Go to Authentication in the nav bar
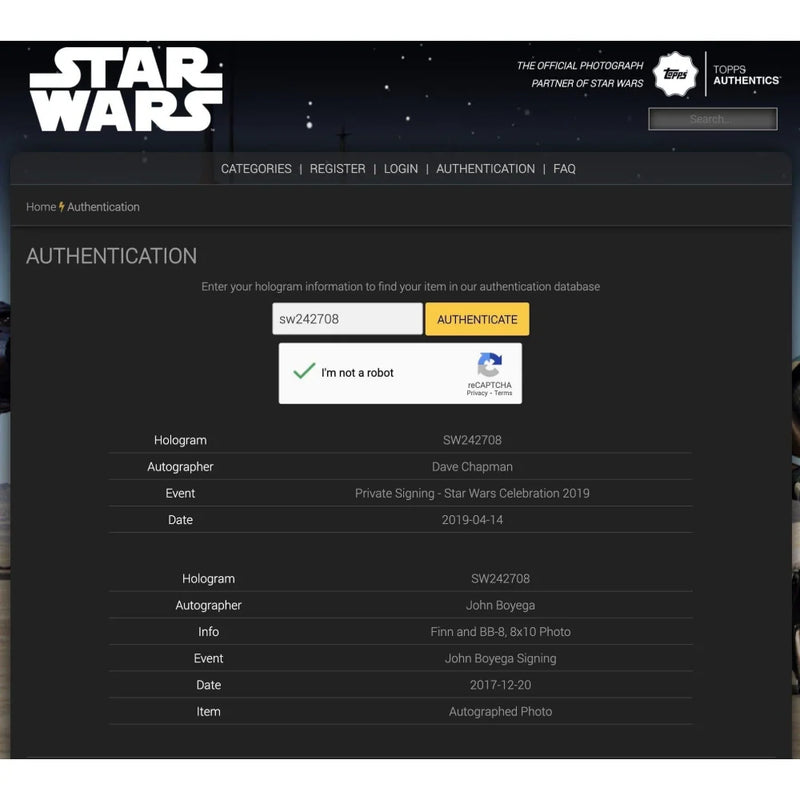 click(485, 169)
